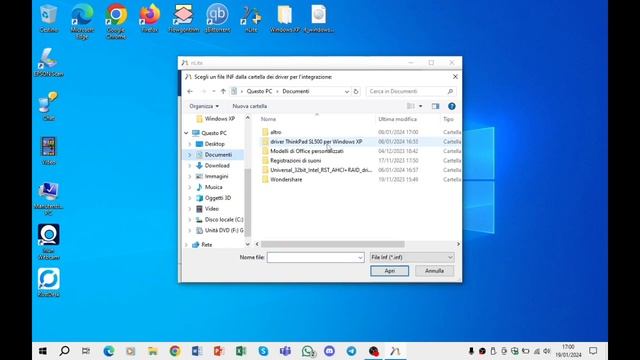Open the nLite desktop shortcut
This screenshot has height=360, width=640.
[251, 19]
